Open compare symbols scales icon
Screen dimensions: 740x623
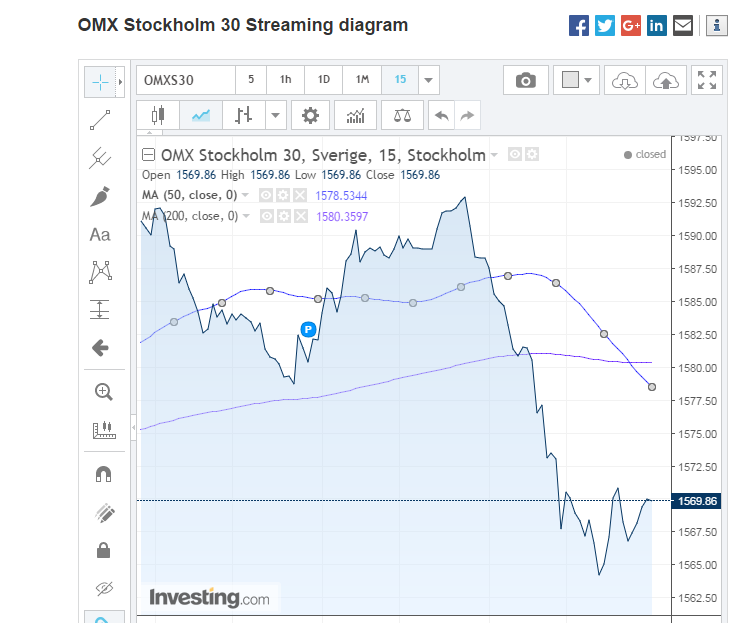click(x=402, y=115)
